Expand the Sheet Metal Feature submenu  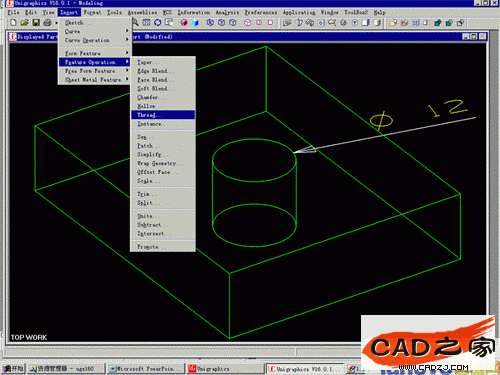click(x=95, y=80)
